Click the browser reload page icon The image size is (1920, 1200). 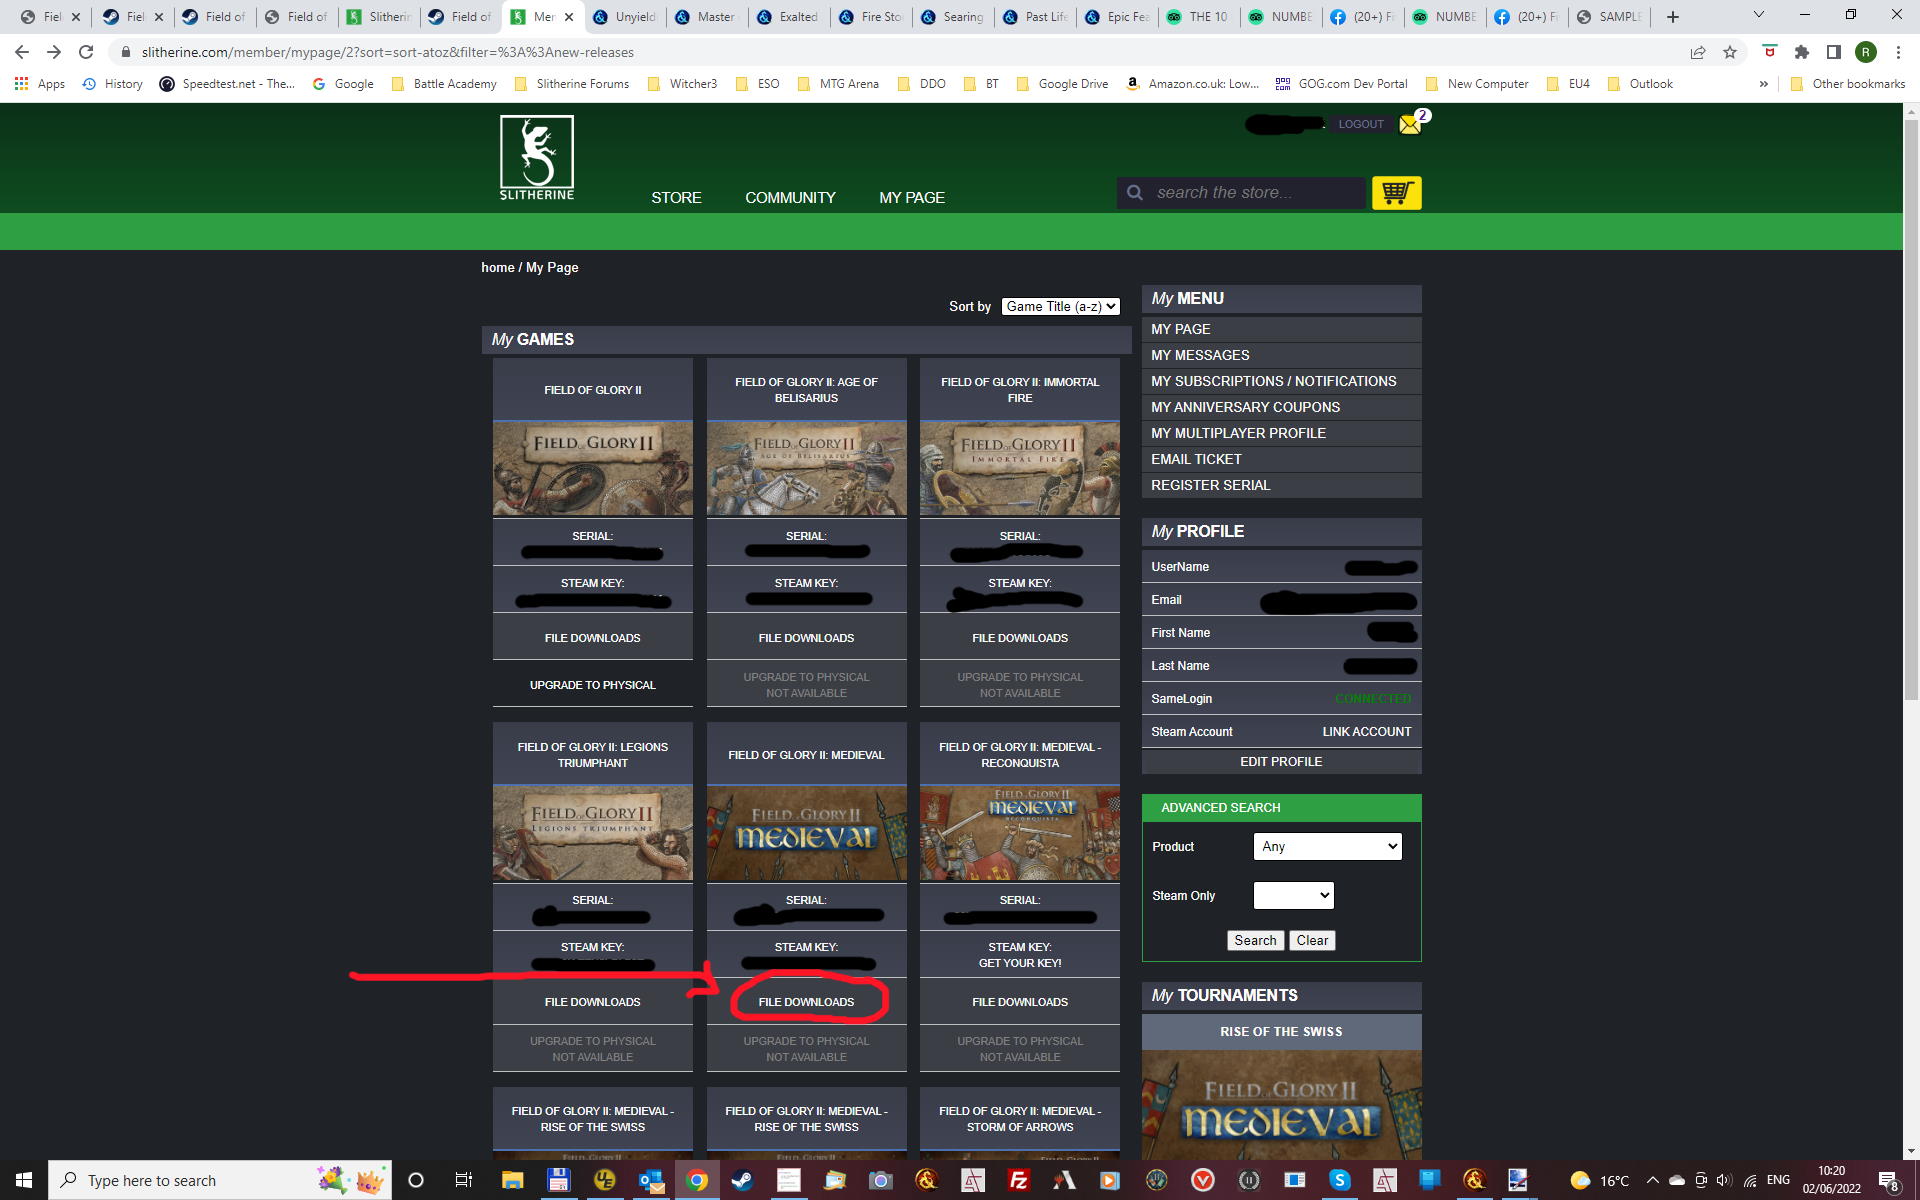86,52
